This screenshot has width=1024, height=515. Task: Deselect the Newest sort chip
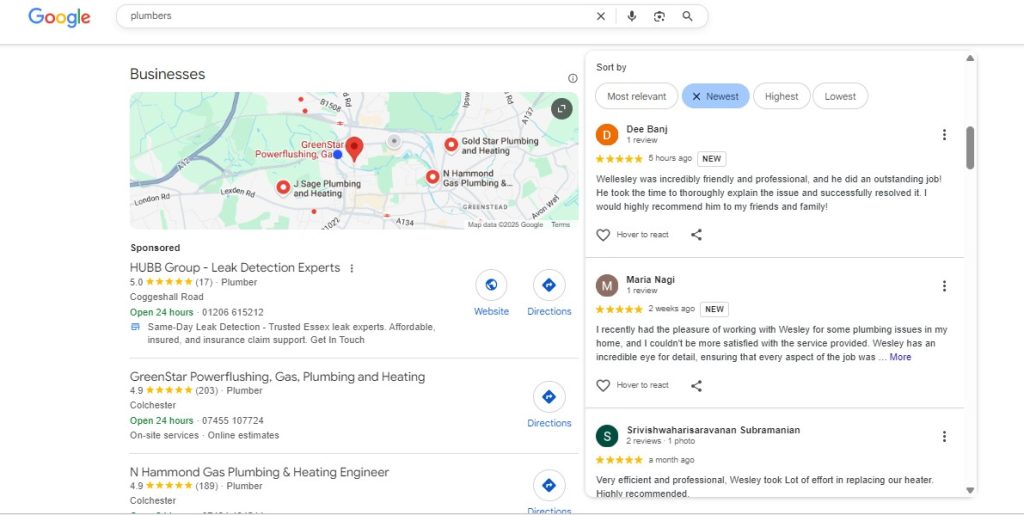[x=716, y=96]
